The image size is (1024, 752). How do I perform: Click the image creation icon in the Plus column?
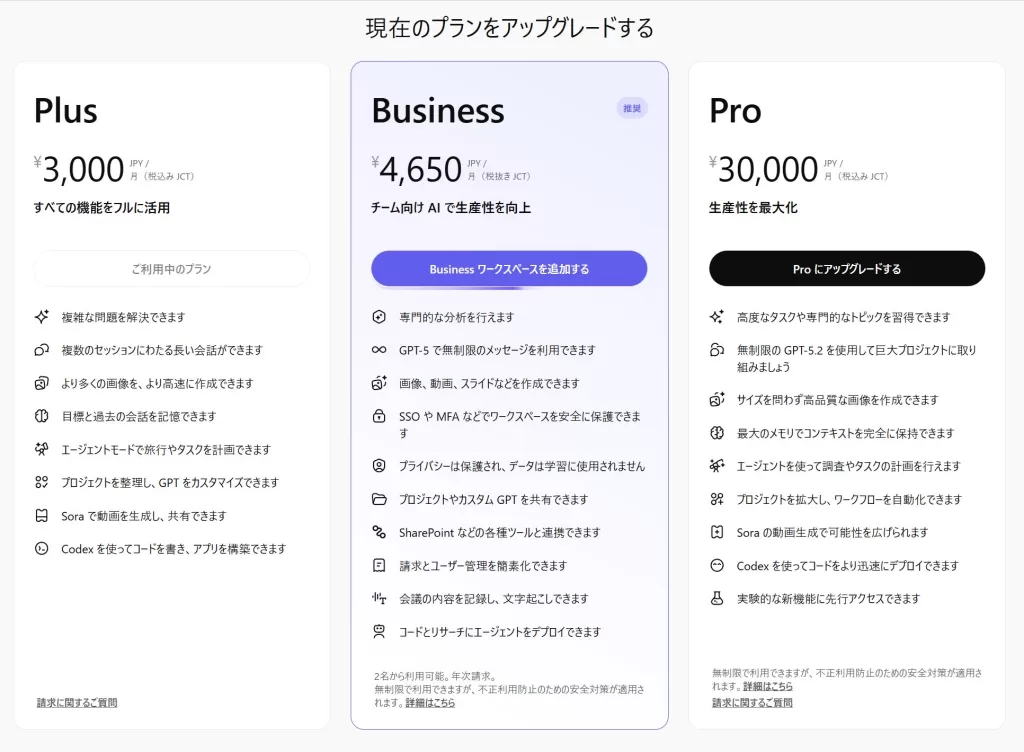click(x=42, y=383)
